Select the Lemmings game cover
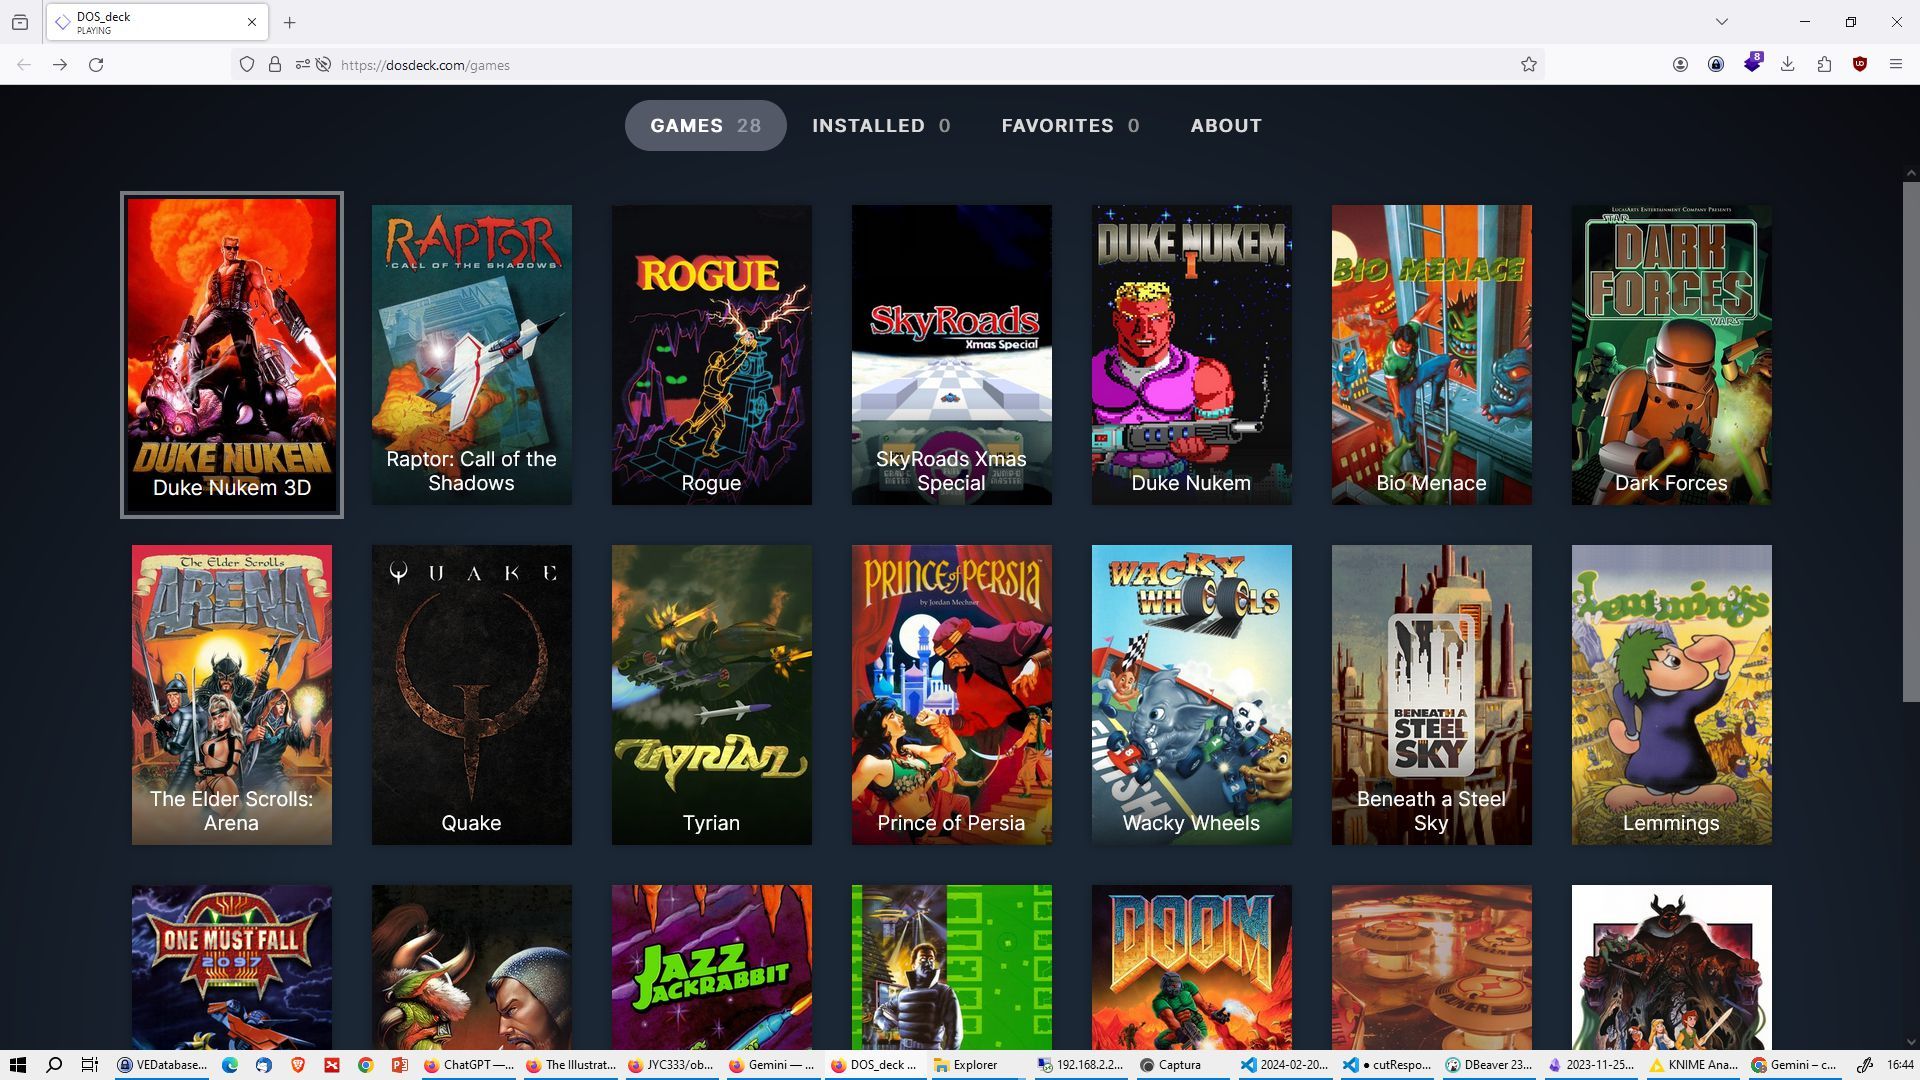 pyautogui.click(x=1672, y=695)
